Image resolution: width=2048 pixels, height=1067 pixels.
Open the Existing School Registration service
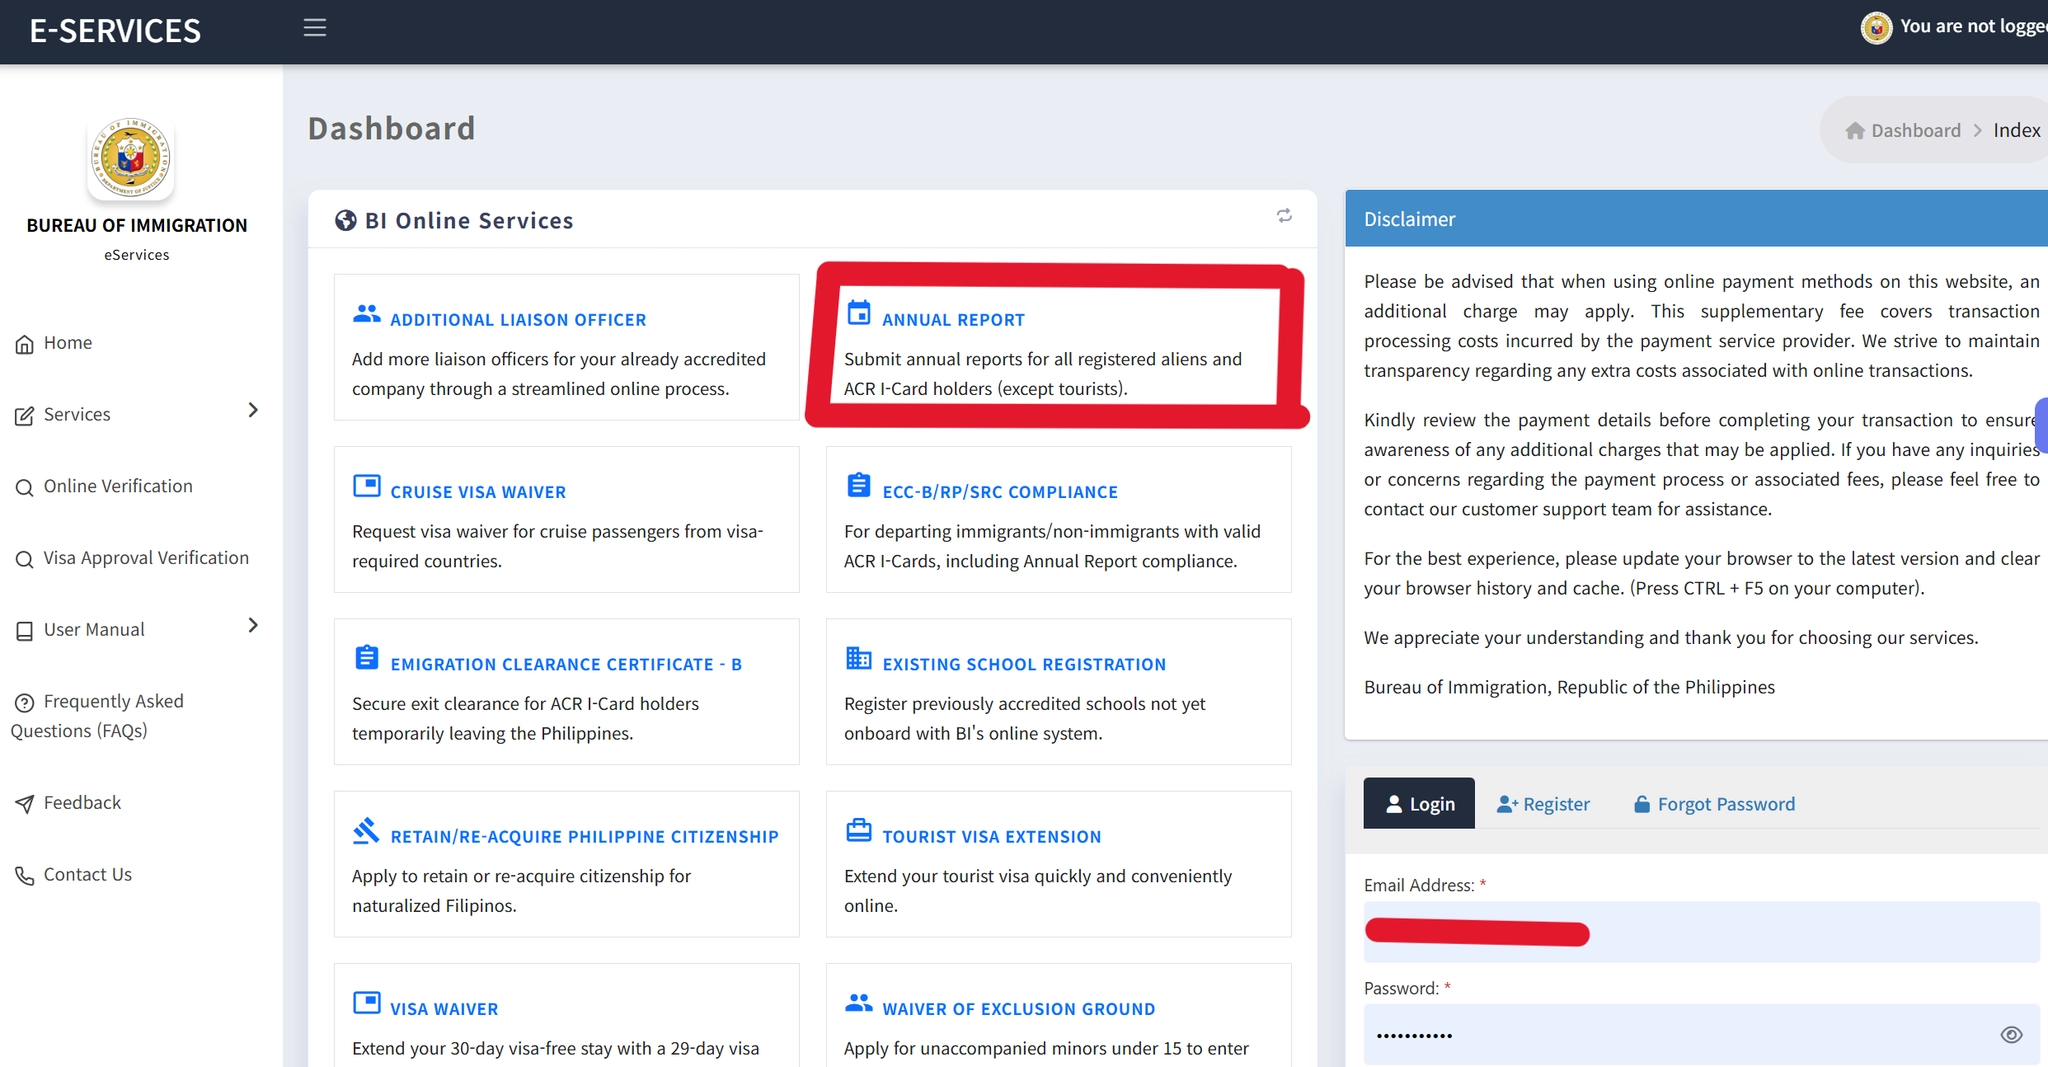(1024, 665)
